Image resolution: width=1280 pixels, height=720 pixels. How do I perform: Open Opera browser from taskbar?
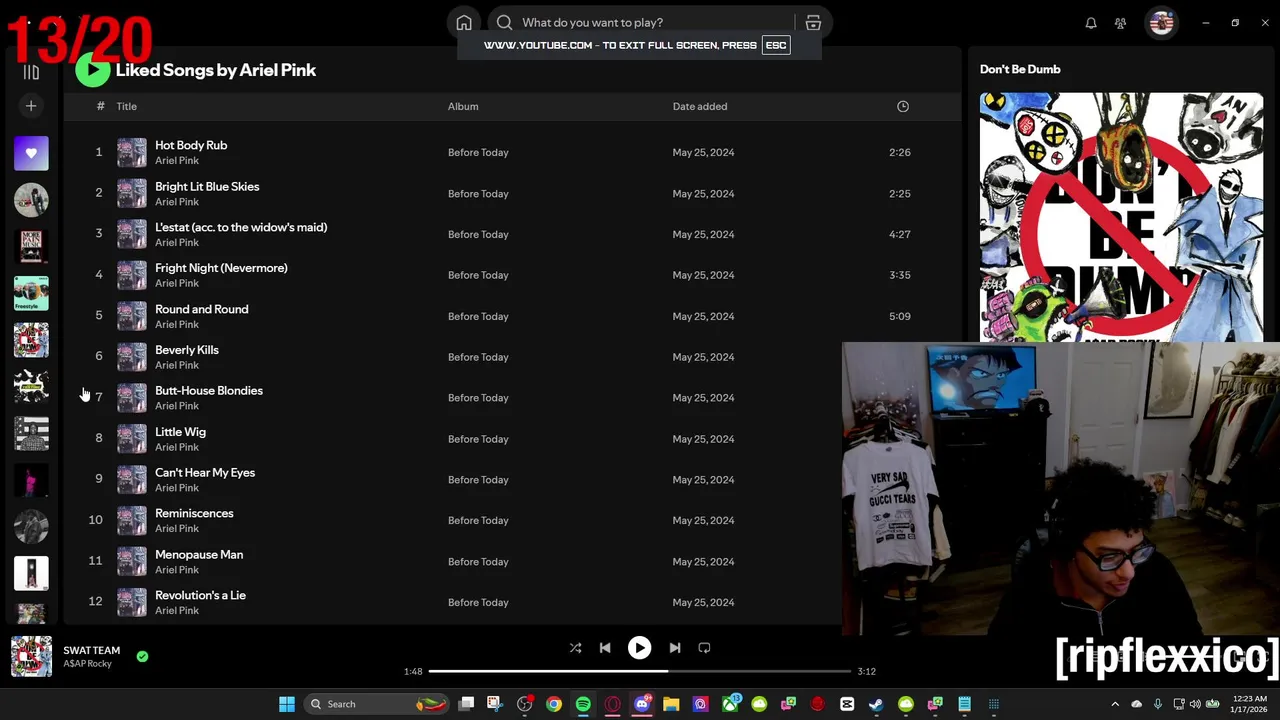tap(613, 704)
